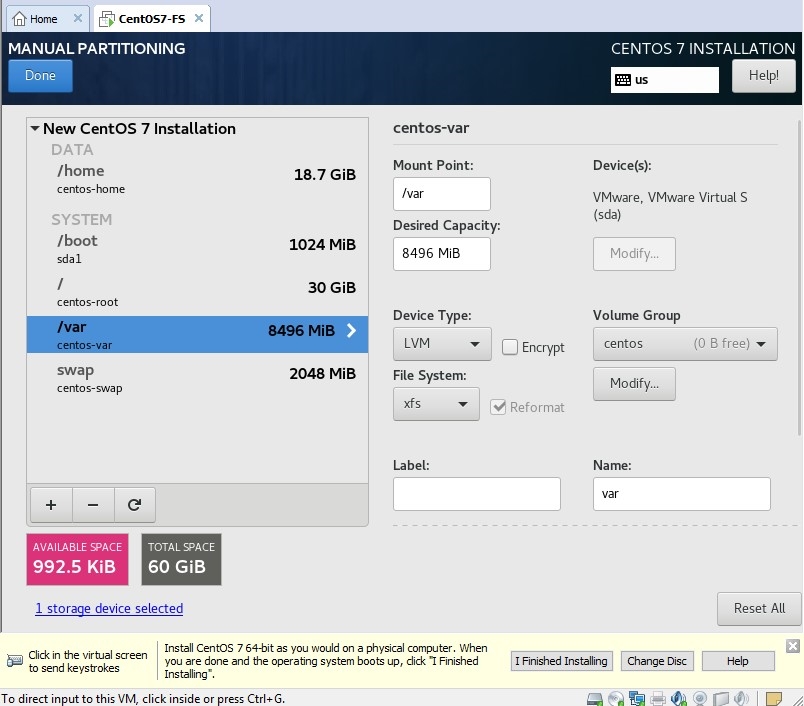Screen dimensions: 804x706
Task: Enable the Encrypt checkbox
Action: pyautogui.click(x=510, y=347)
